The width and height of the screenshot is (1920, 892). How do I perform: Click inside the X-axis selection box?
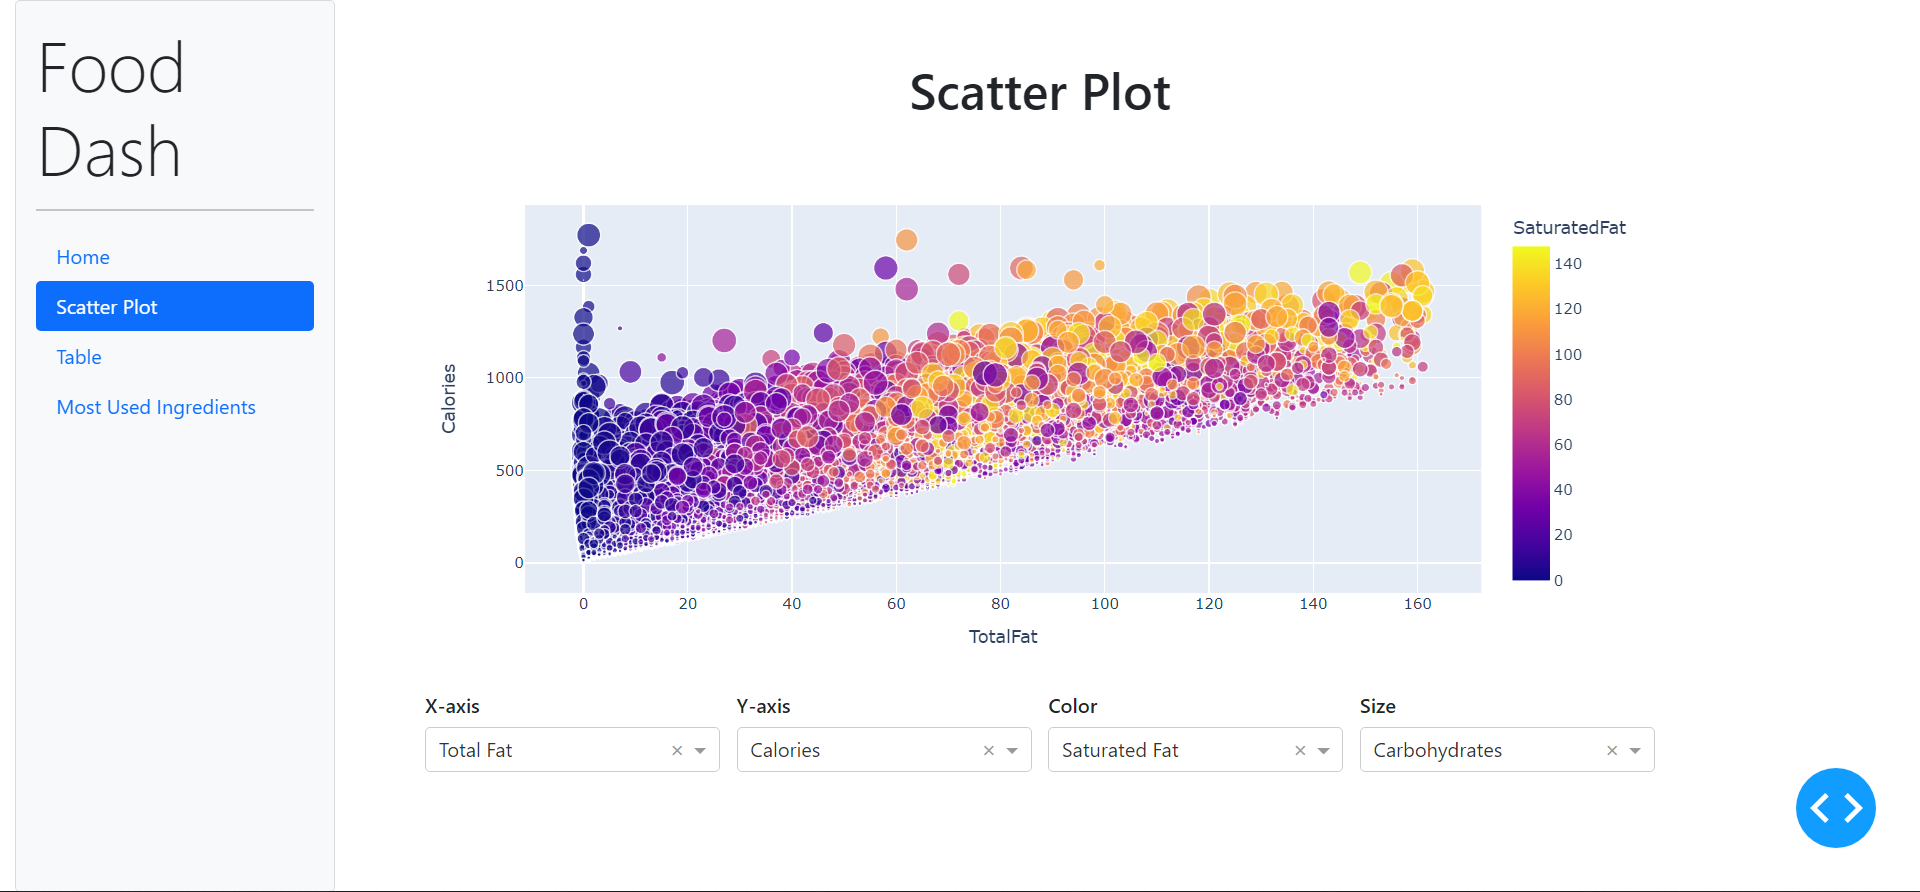[540, 750]
